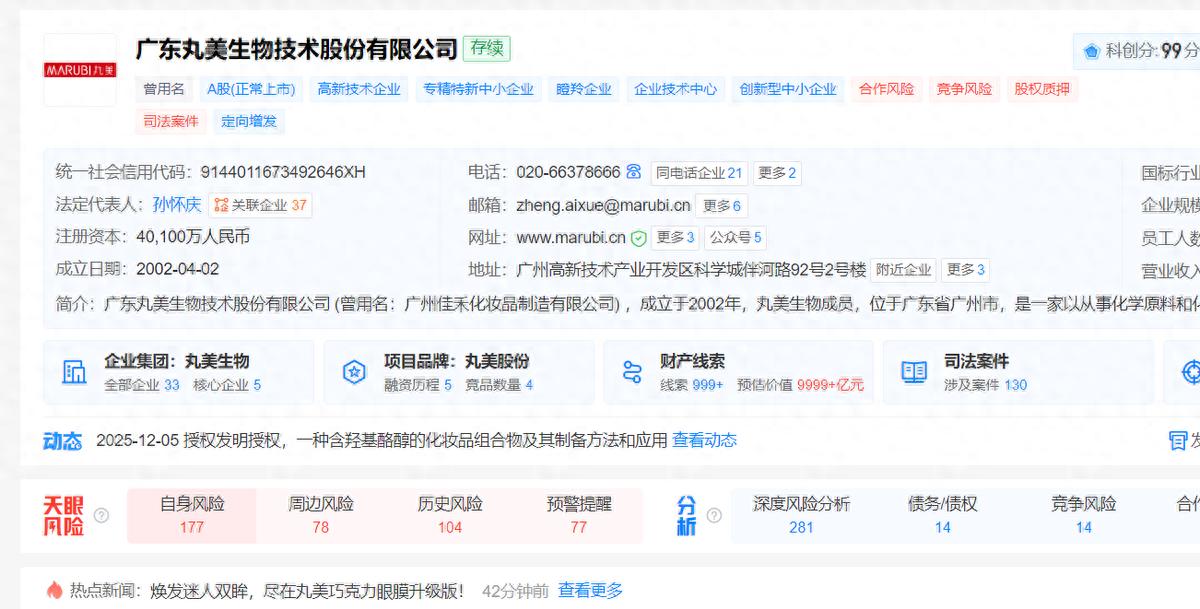Image resolution: width=1200 pixels, height=609 pixels.
Task: Open 线索 999+ link
Action: coord(692,385)
